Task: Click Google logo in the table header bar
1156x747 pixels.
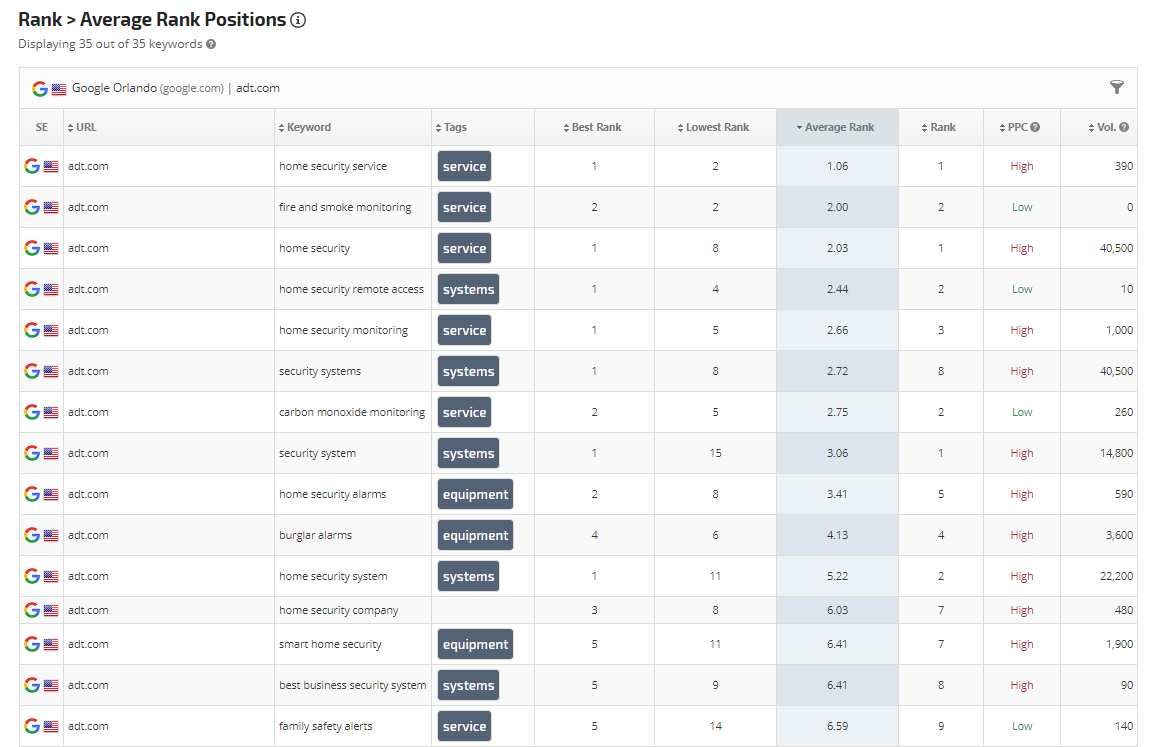Action: tap(40, 88)
